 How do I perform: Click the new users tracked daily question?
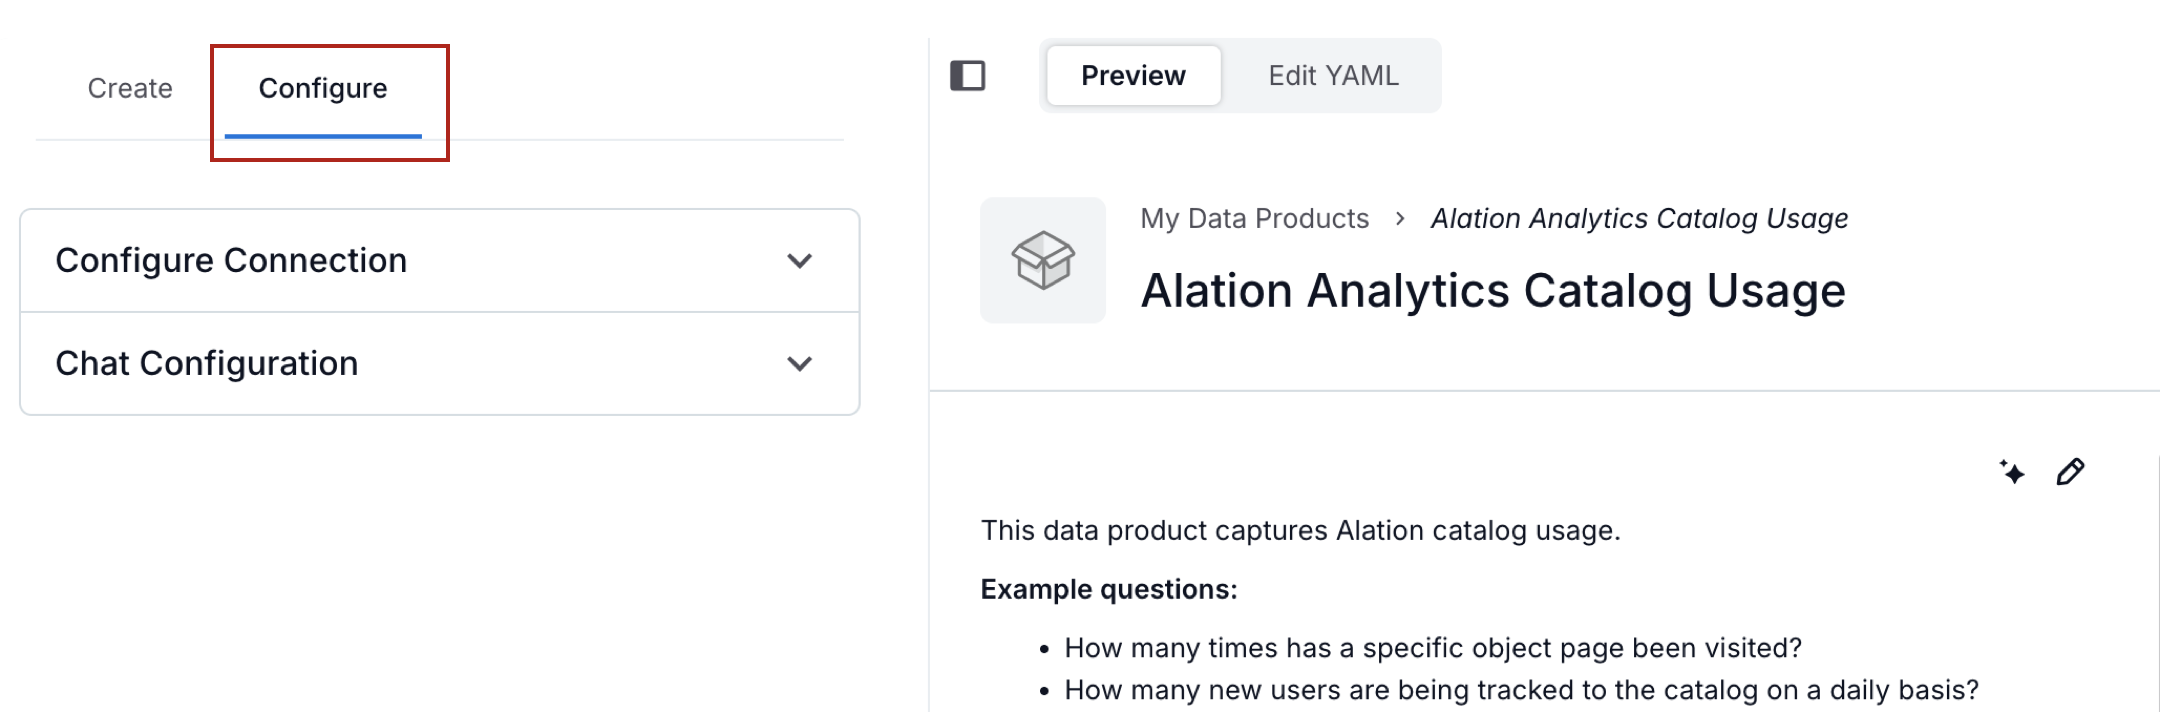pyautogui.click(x=1520, y=691)
